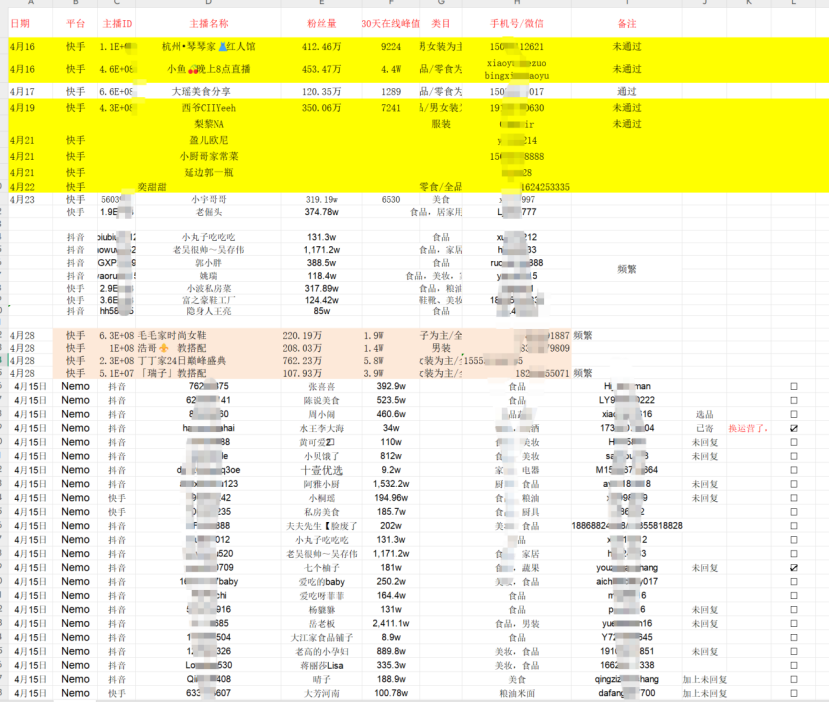Click the 小鱼 晚上8点直播 cell
This screenshot has width=829, height=702.
[209, 69]
